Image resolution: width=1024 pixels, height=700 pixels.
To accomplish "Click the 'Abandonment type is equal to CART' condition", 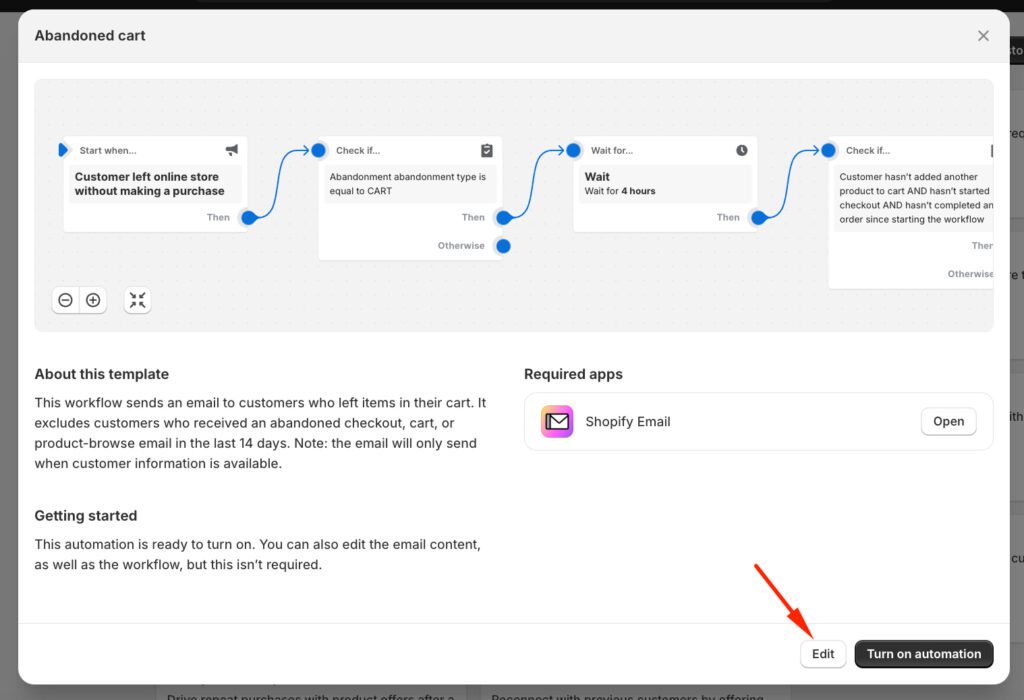I will [x=408, y=184].
